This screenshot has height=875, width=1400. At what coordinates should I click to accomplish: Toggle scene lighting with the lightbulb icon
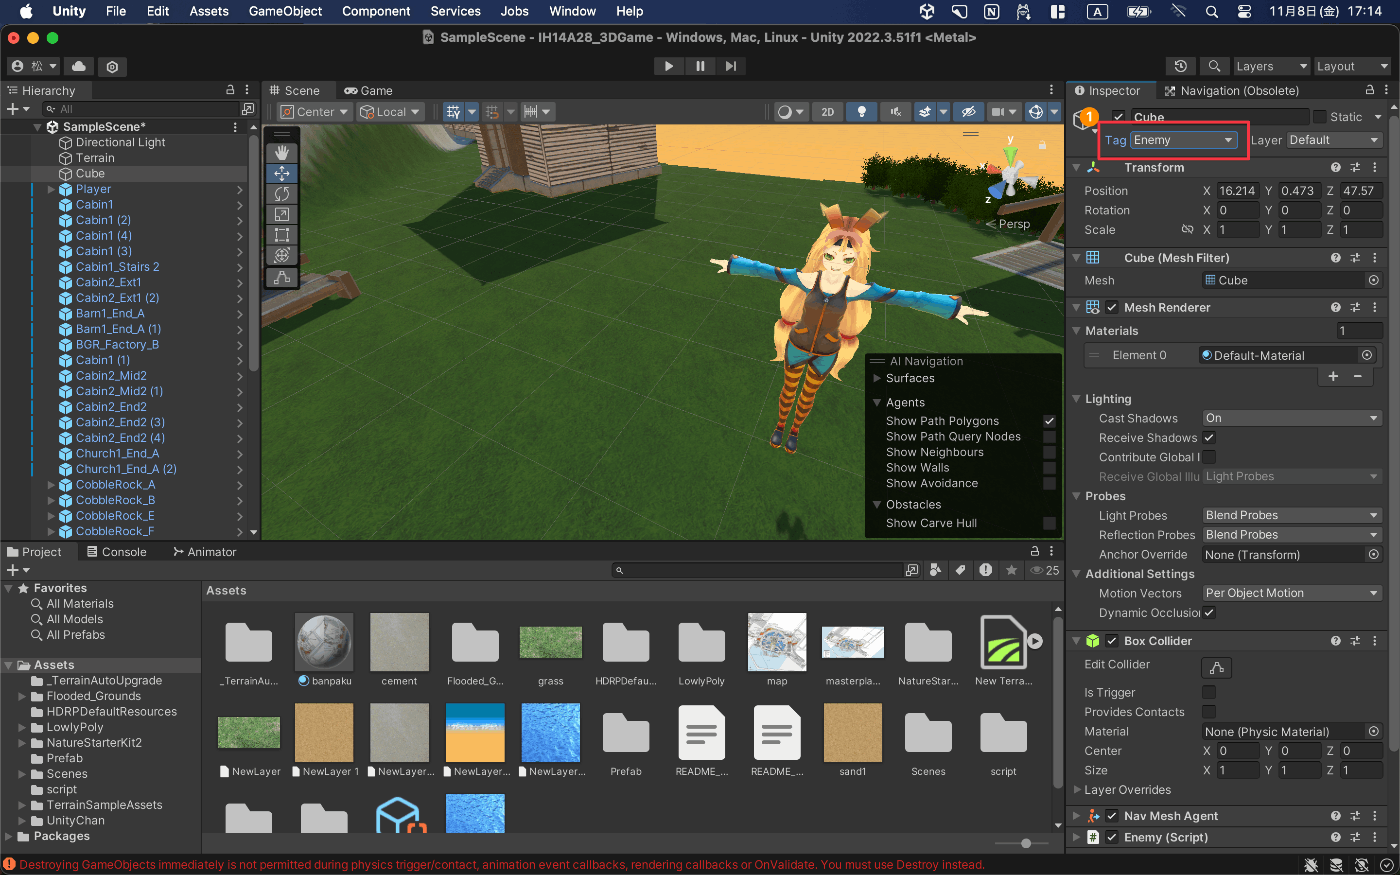coord(861,112)
